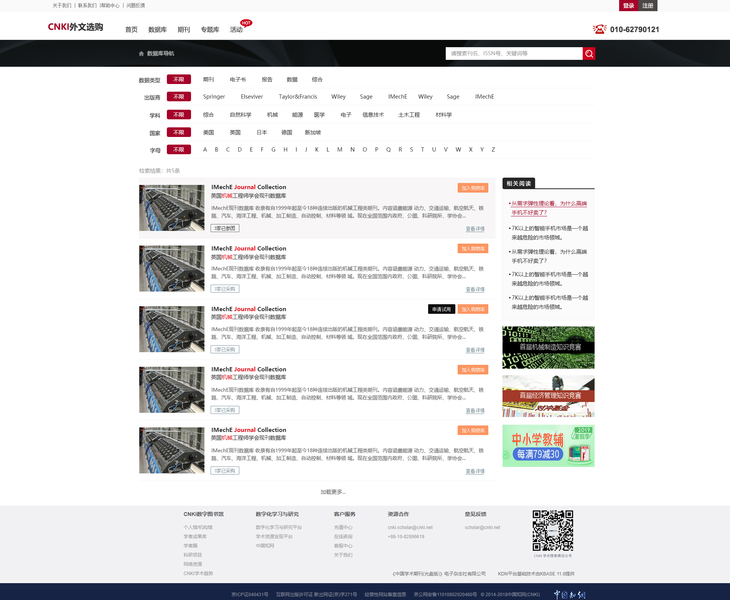730x600 pixels.
Task: Open footer link 学者圈
Action: (x=190, y=546)
